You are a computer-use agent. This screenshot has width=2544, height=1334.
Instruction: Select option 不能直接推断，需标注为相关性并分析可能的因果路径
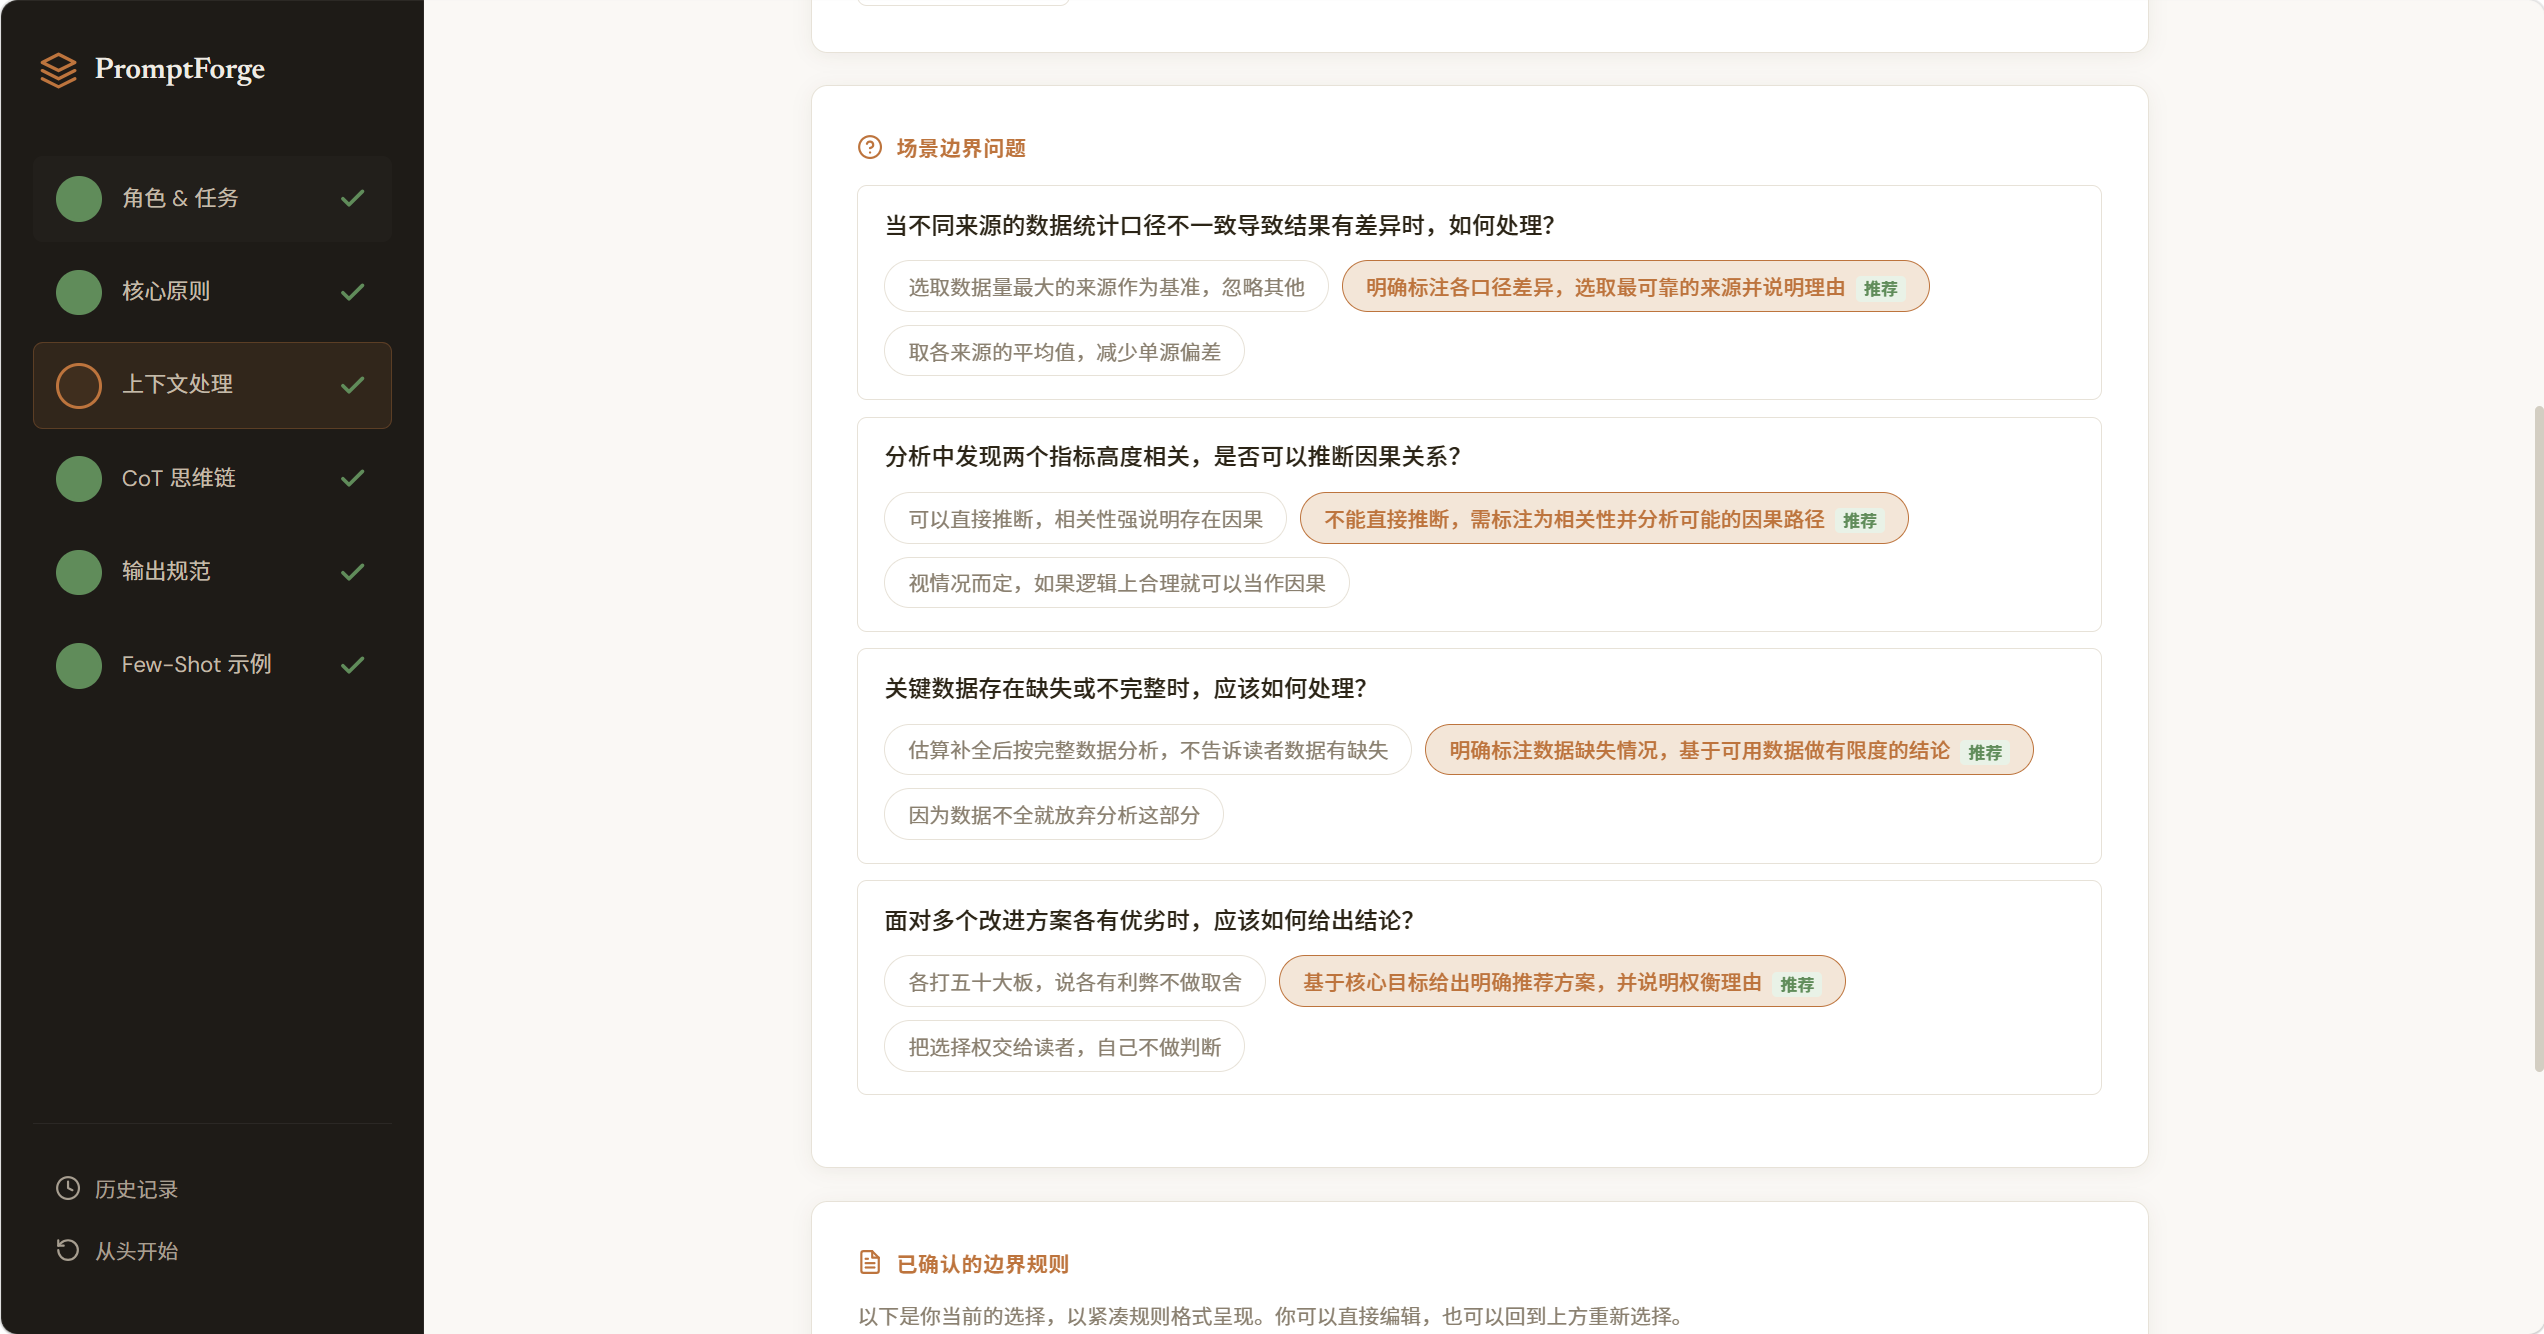1604,519
